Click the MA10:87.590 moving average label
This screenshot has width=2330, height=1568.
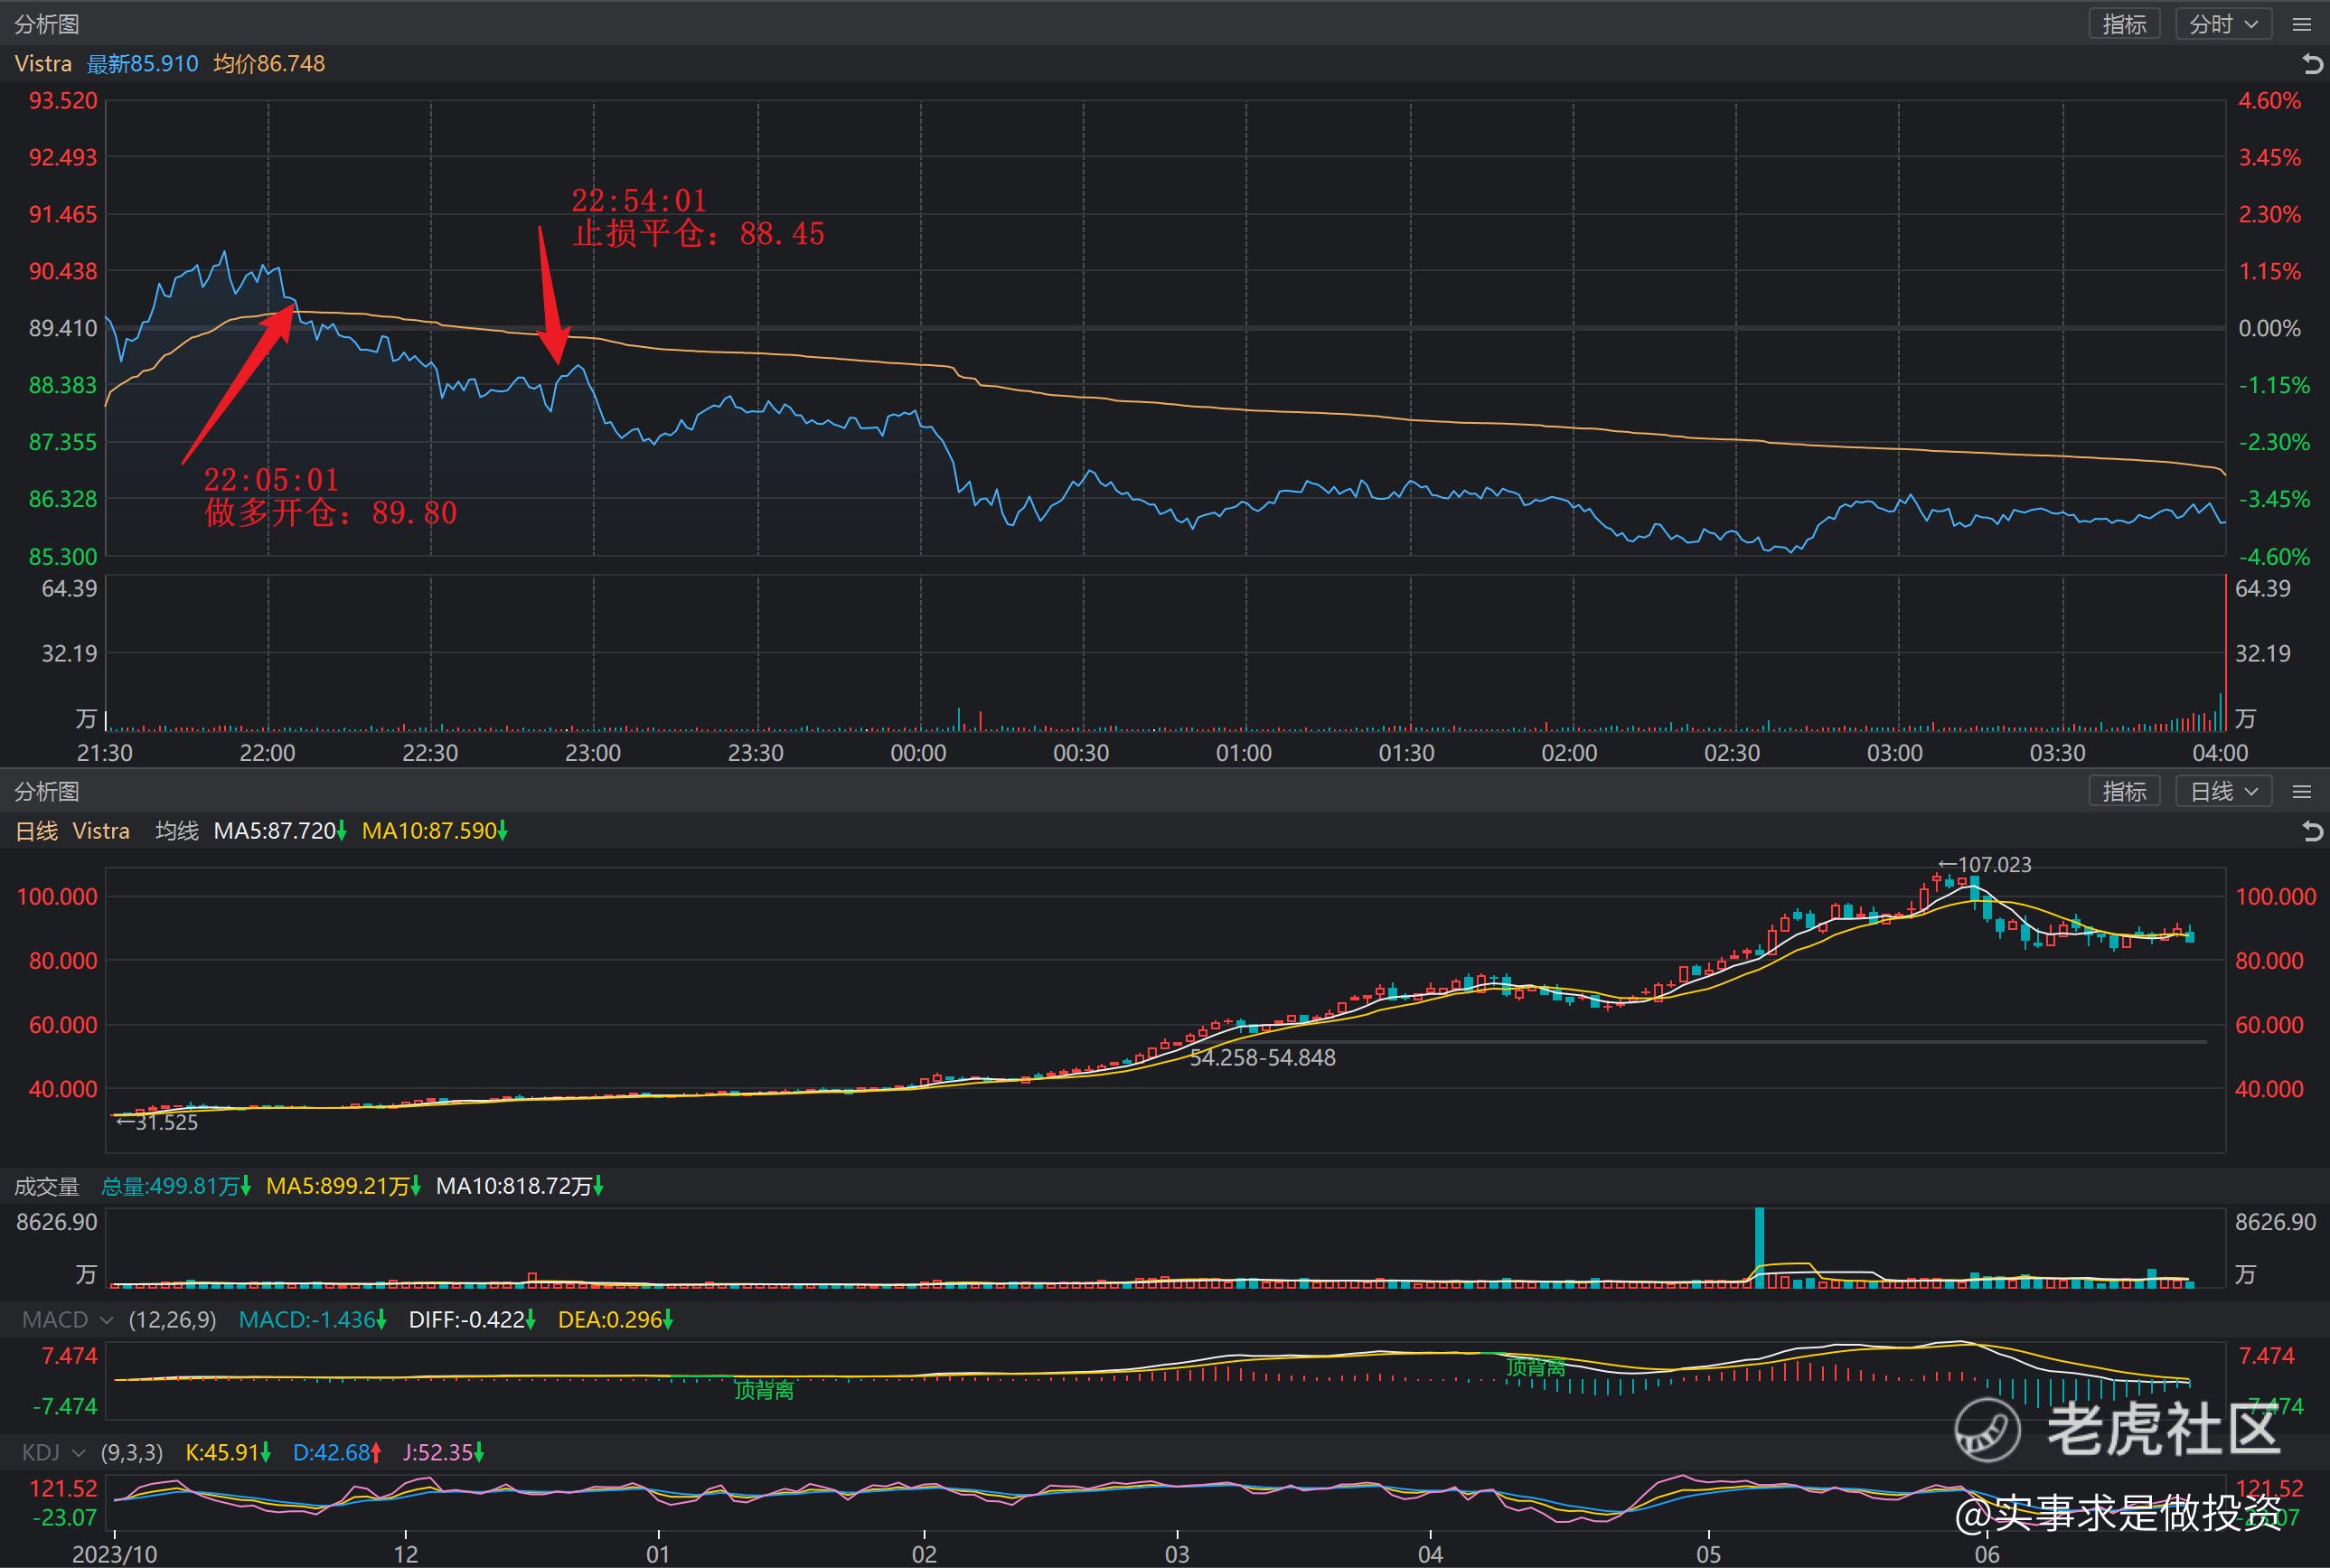pos(435,831)
